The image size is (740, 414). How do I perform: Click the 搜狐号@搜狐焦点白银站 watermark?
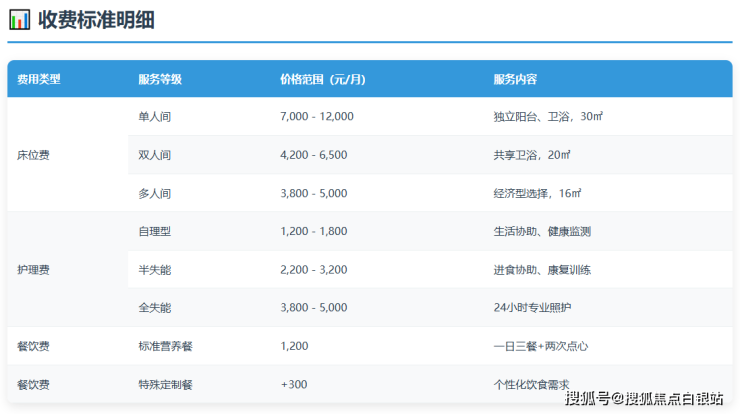[x=643, y=399]
